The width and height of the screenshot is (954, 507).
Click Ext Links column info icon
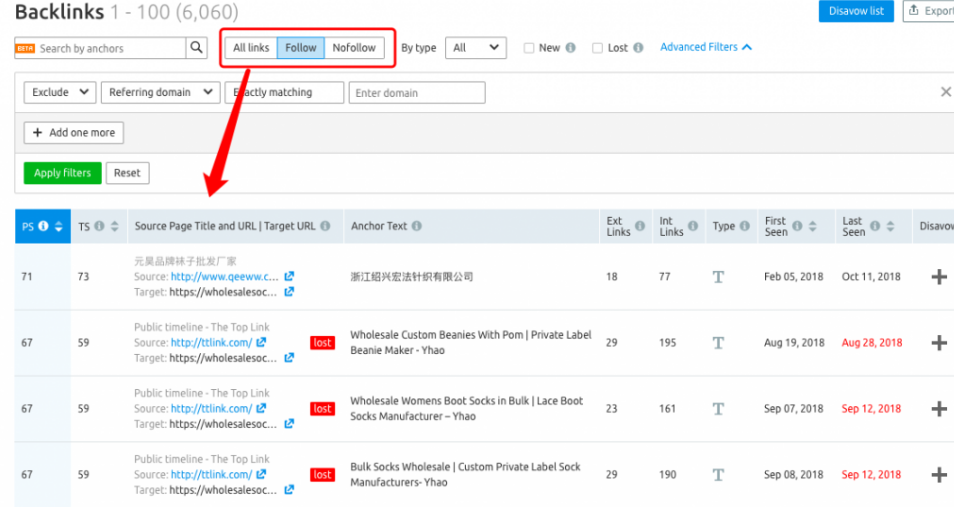coord(640,226)
